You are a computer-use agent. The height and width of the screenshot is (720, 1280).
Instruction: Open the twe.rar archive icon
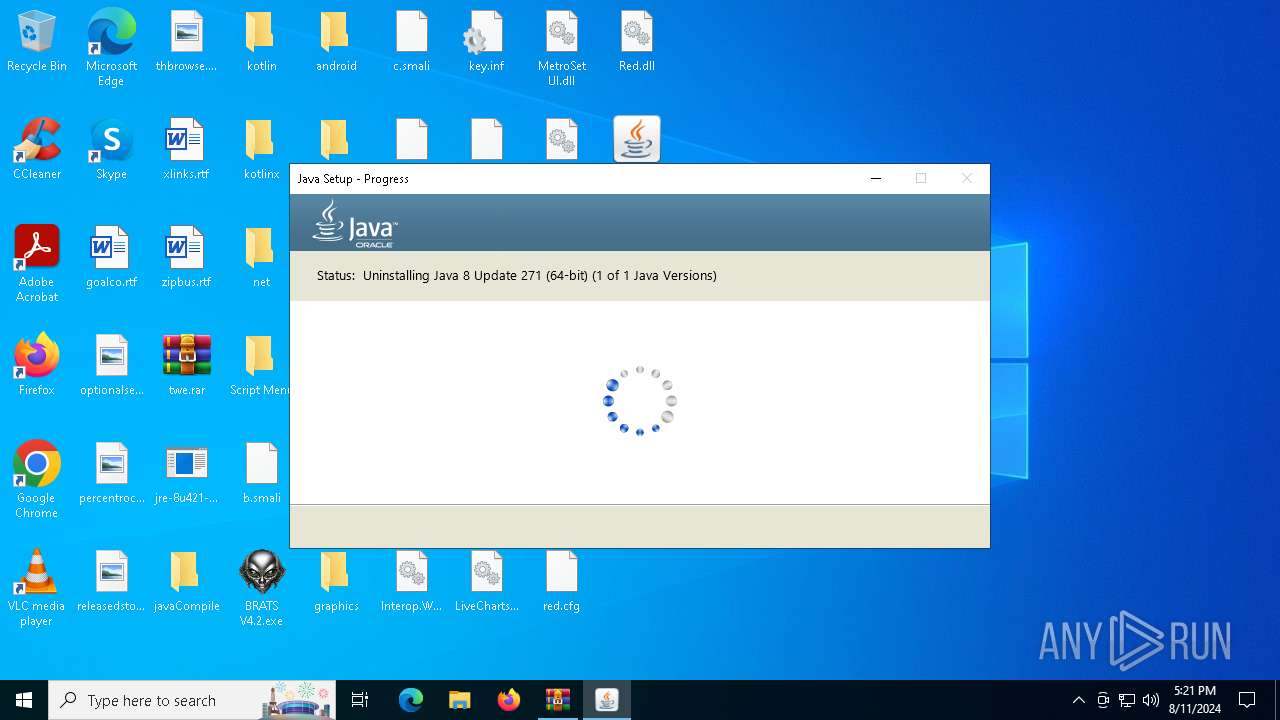(x=186, y=365)
